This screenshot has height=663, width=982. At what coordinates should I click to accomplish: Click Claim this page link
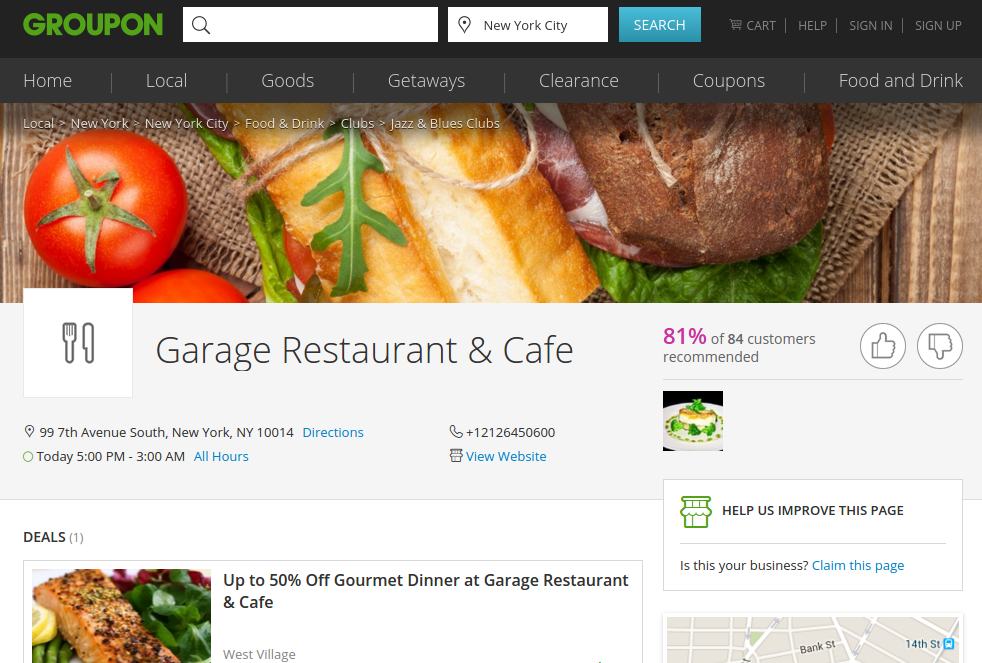pos(858,565)
